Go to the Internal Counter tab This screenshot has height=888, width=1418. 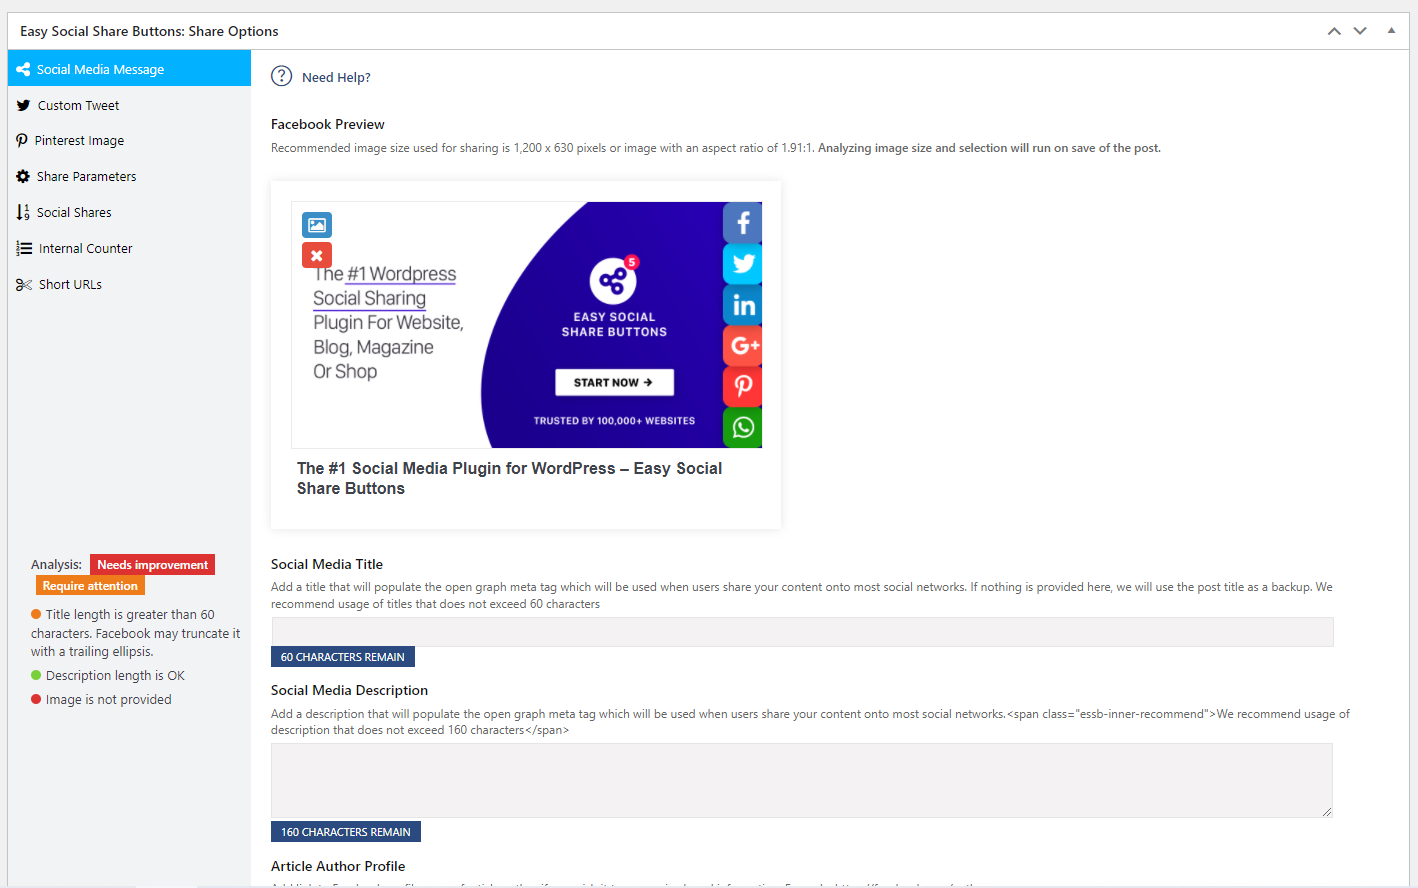click(85, 249)
